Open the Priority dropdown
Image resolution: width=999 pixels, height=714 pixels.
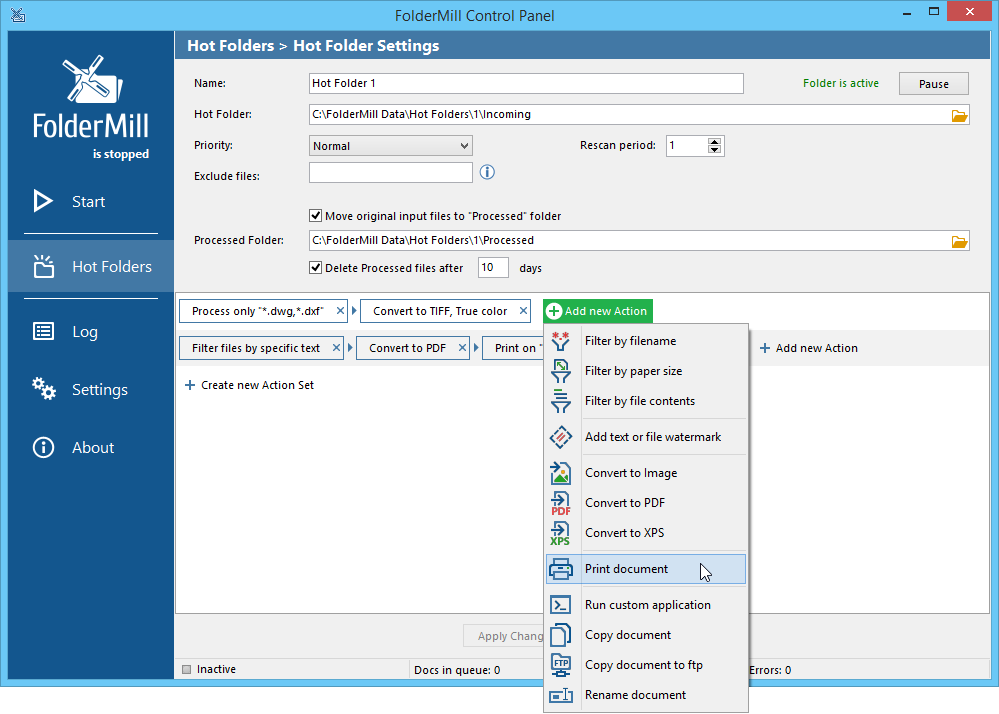[x=391, y=146]
